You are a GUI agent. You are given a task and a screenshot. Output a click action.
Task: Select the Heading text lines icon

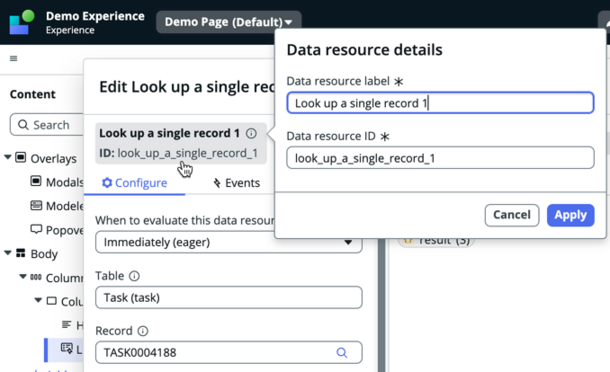pyautogui.click(x=67, y=325)
